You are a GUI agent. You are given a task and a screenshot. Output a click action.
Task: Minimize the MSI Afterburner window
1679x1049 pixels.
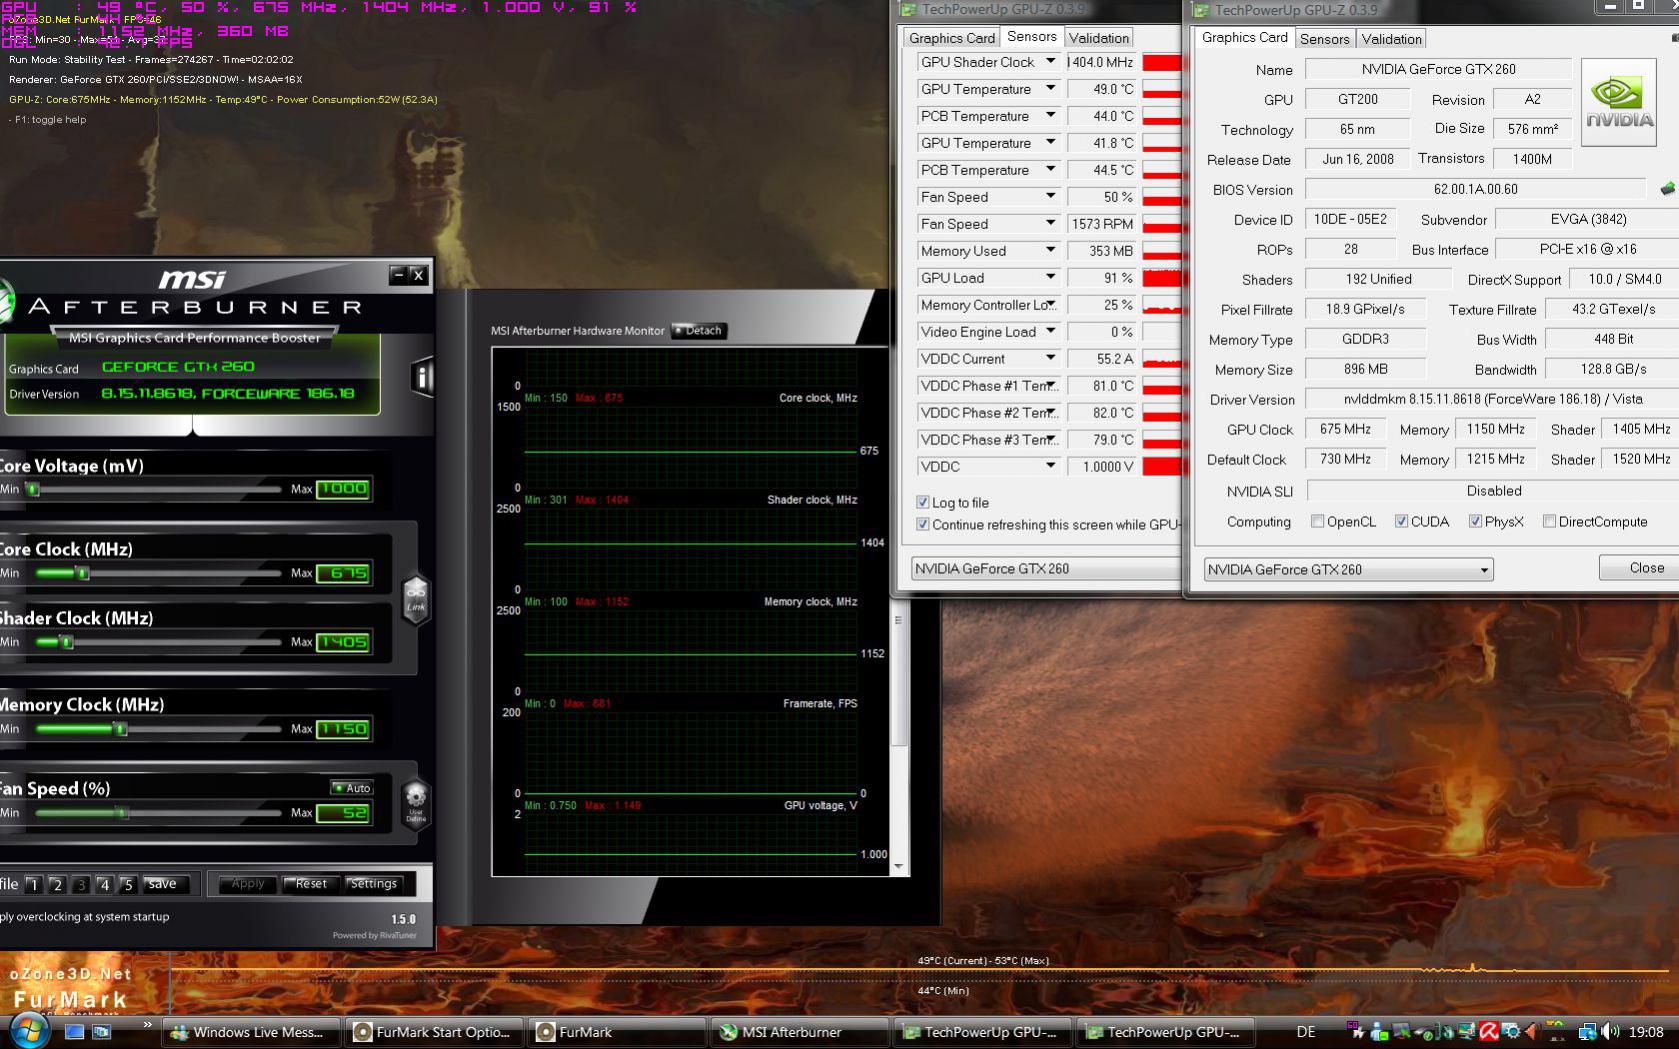pyautogui.click(x=398, y=274)
